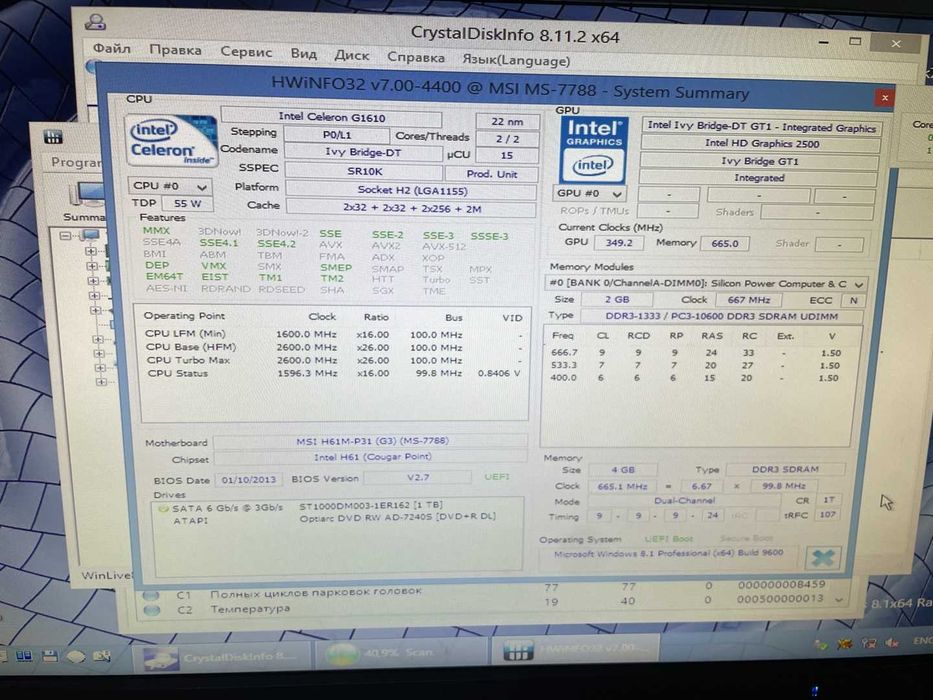The width and height of the screenshot is (933, 700).
Task: Open the Правка menu
Action: 175,51
